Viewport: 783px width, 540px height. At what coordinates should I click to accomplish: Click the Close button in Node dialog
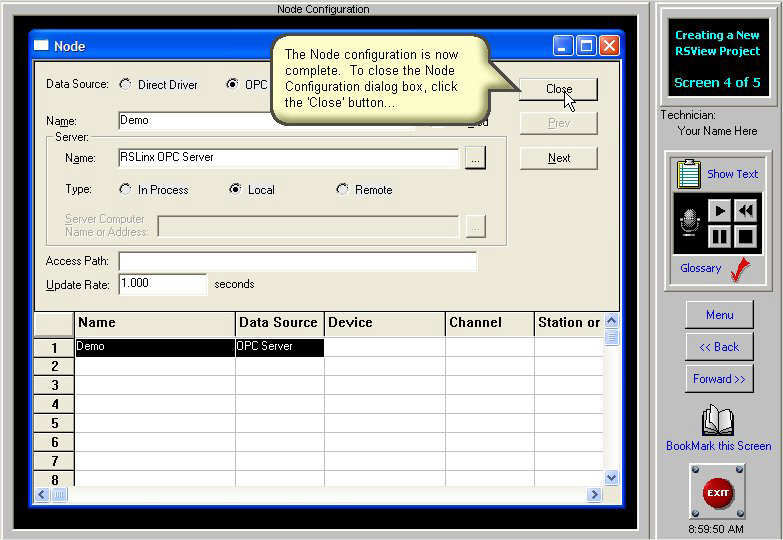coord(559,89)
